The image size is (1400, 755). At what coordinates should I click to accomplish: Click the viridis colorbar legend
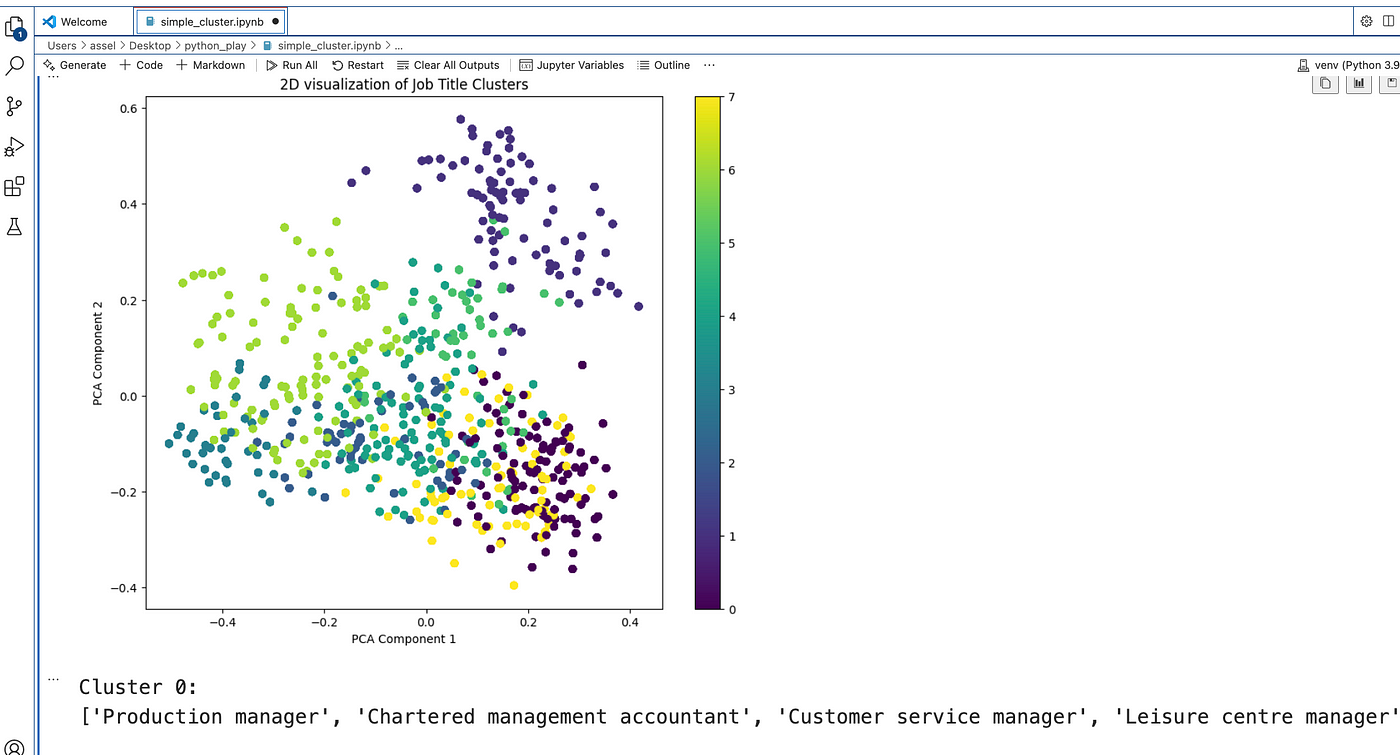(707, 352)
